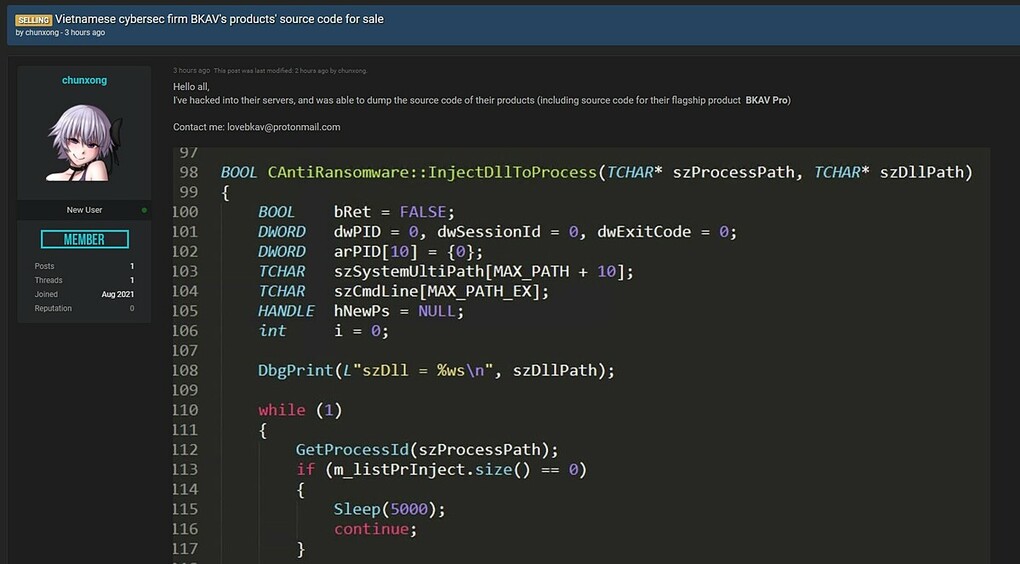1020x564 pixels.
Task: Click the Joined Aug 2021 date
Action: coord(117,294)
